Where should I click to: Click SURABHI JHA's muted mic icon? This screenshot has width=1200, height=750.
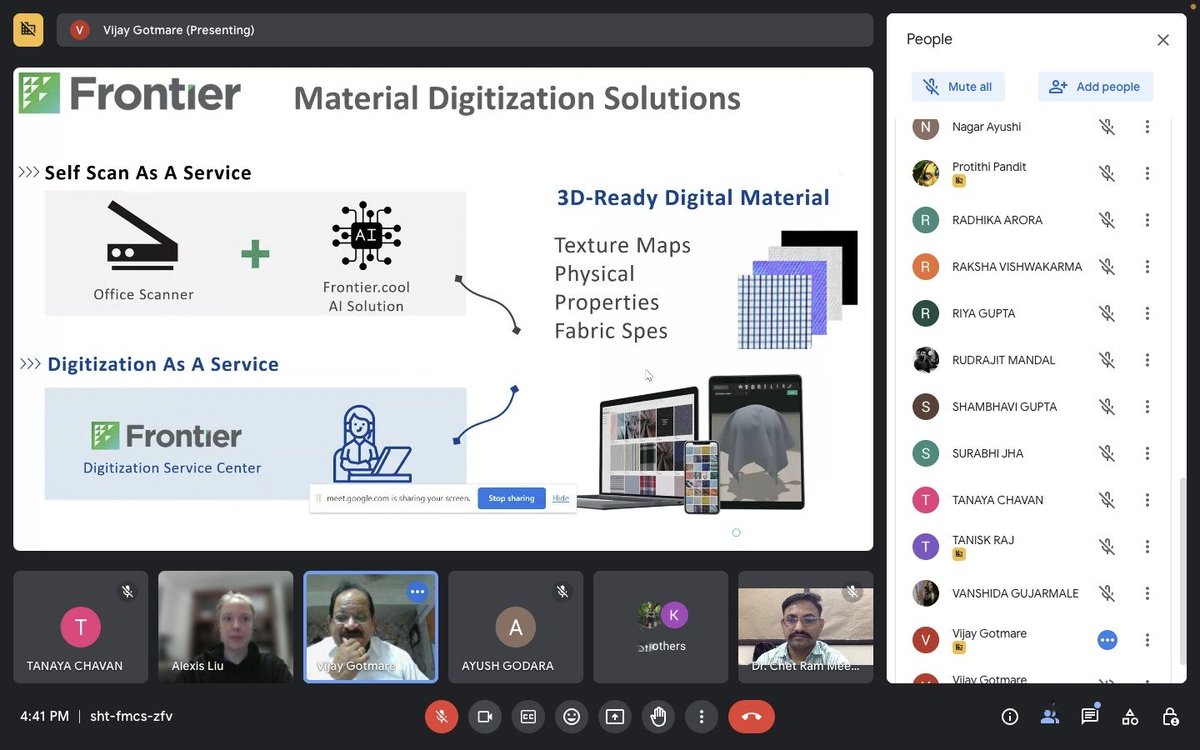click(1107, 453)
